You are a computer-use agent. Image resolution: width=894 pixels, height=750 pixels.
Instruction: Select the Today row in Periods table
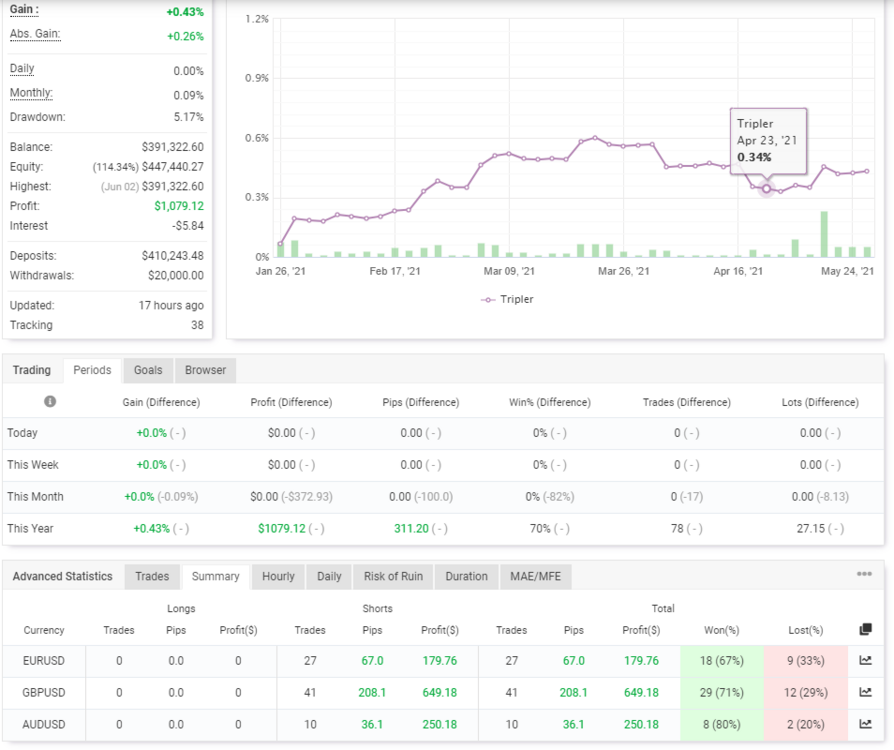coord(443,433)
